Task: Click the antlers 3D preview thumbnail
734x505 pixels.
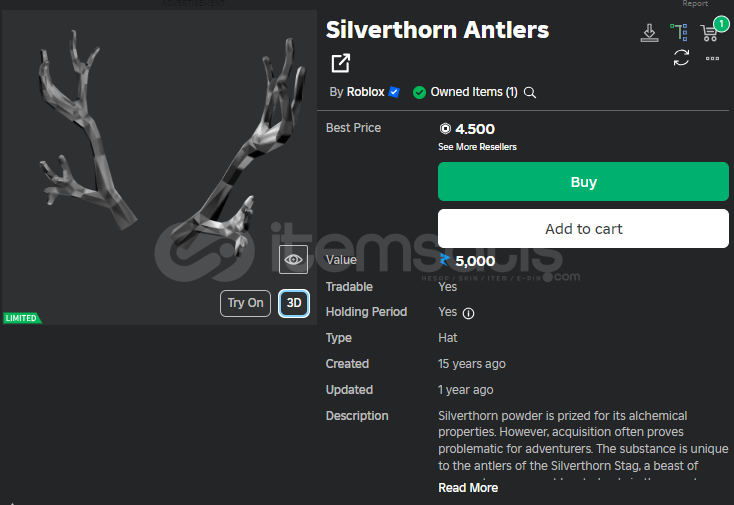Action: point(159,167)
